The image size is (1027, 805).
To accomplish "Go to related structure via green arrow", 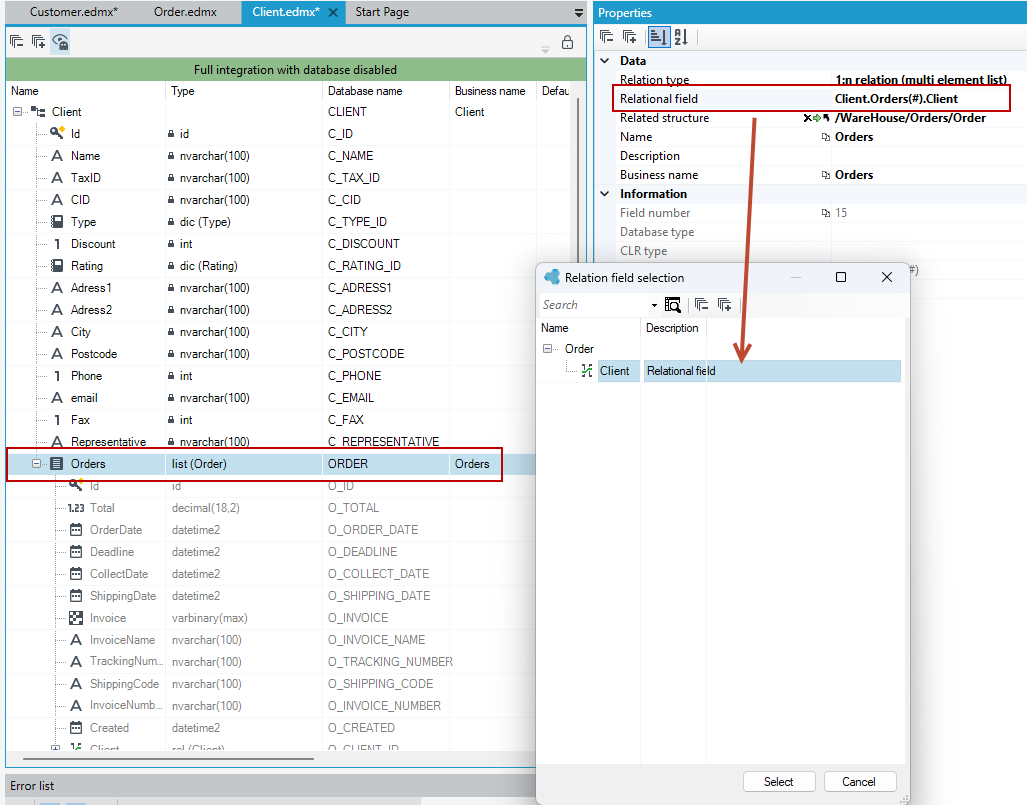I will (x=817, y=118).
